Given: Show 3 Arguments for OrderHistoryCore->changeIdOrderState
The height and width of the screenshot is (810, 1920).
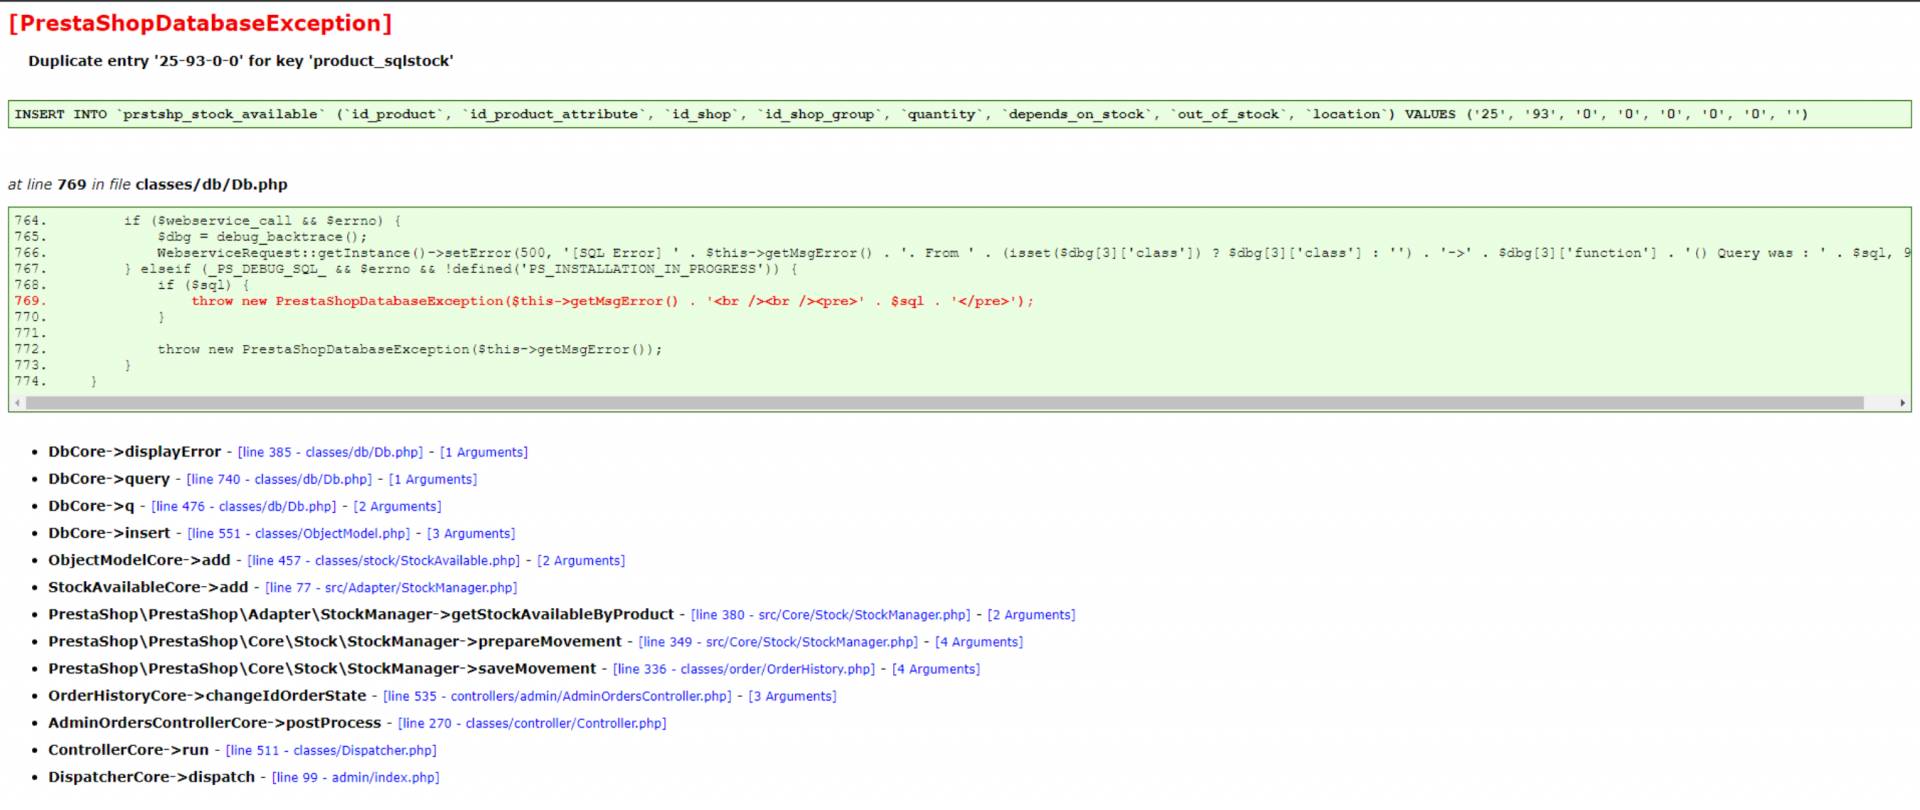Looking at the screenshot, I should pyautogui.click(x=793, y=696).
